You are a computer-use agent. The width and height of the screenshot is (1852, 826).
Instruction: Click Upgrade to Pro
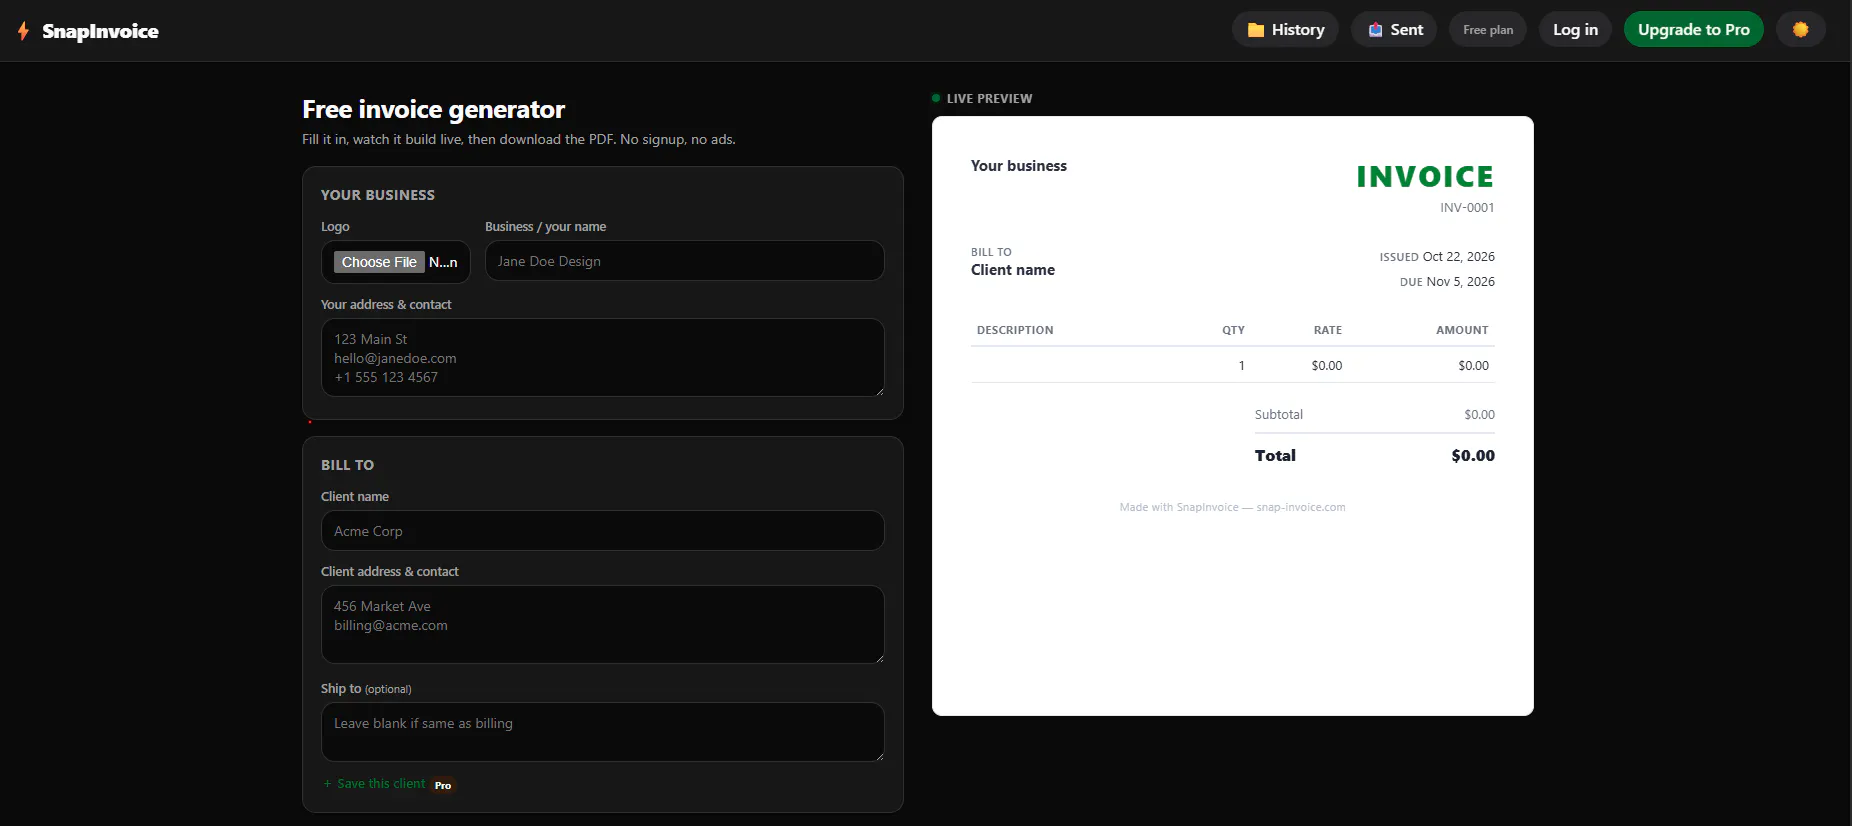pos(1694,30)
